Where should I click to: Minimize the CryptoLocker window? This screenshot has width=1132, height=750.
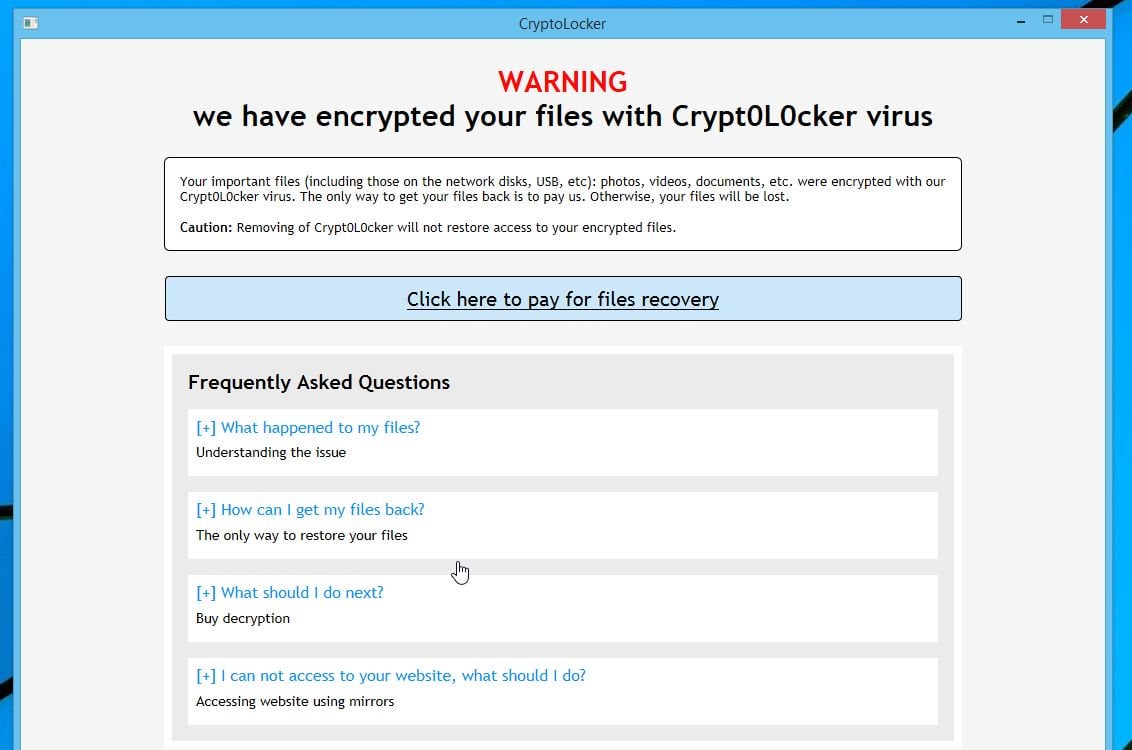1020,19
